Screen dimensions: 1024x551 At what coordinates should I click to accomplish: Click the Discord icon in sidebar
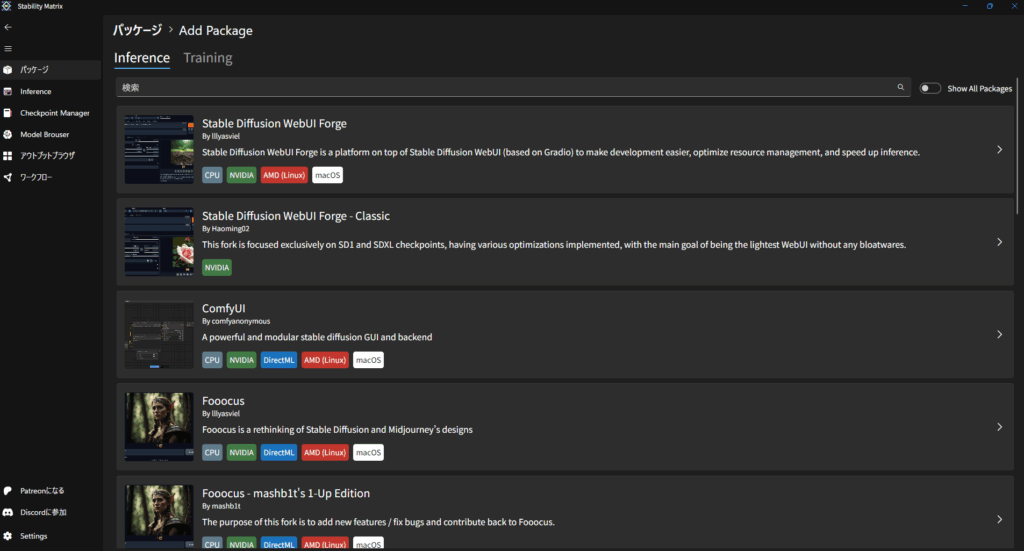coord(8,513)
